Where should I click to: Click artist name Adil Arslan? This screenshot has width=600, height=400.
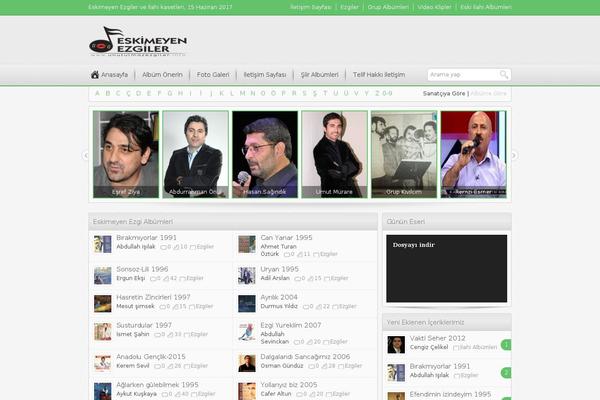(275, 278)
